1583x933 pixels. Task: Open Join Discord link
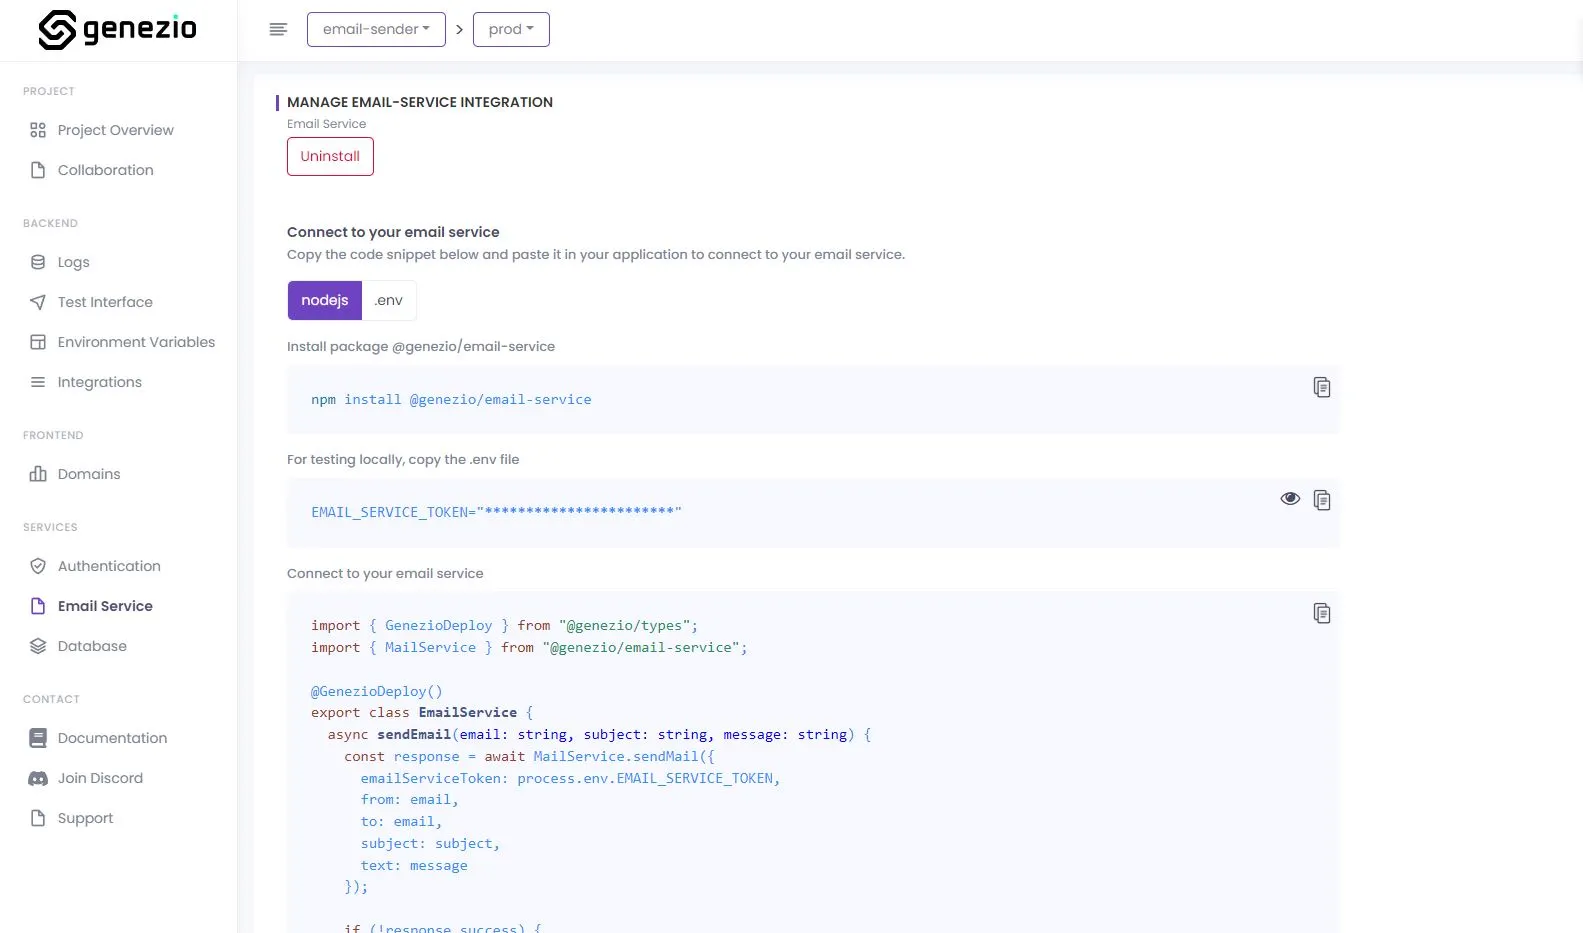click(x=100, y=778)
